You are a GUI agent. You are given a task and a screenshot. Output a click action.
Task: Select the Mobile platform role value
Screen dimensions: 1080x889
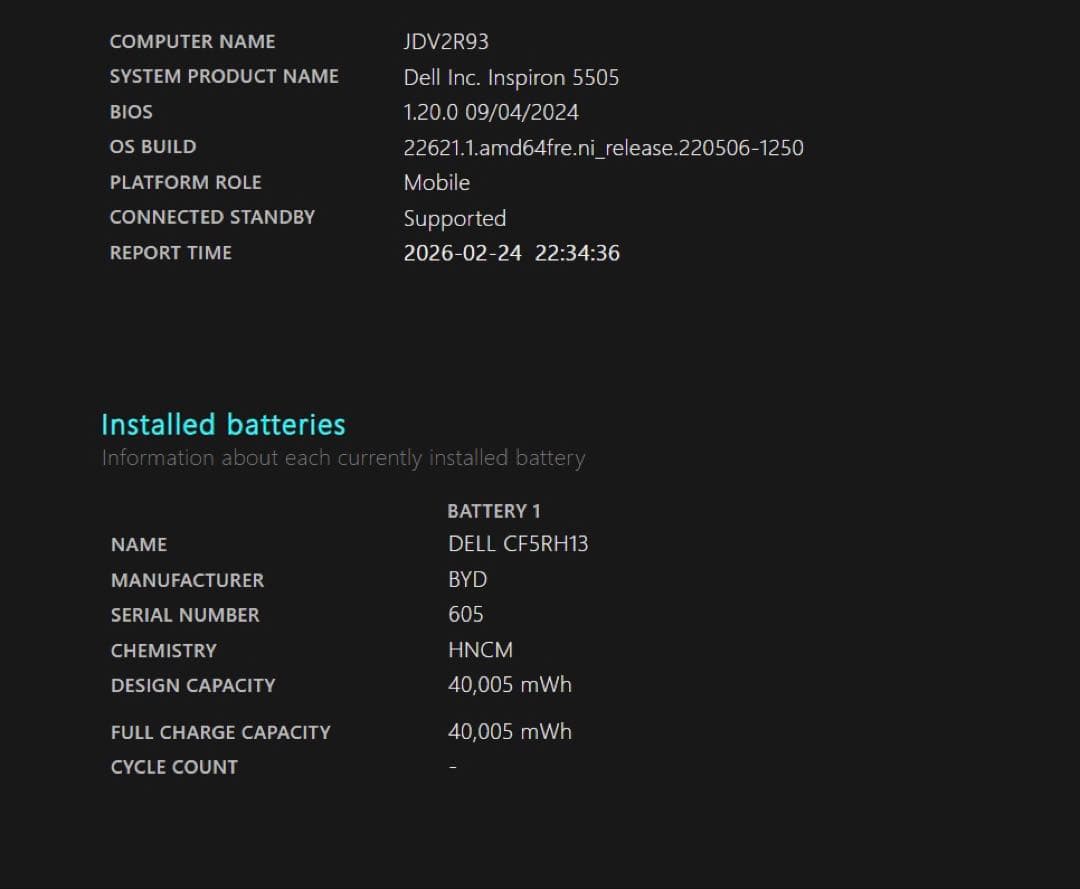coord(436,182)
